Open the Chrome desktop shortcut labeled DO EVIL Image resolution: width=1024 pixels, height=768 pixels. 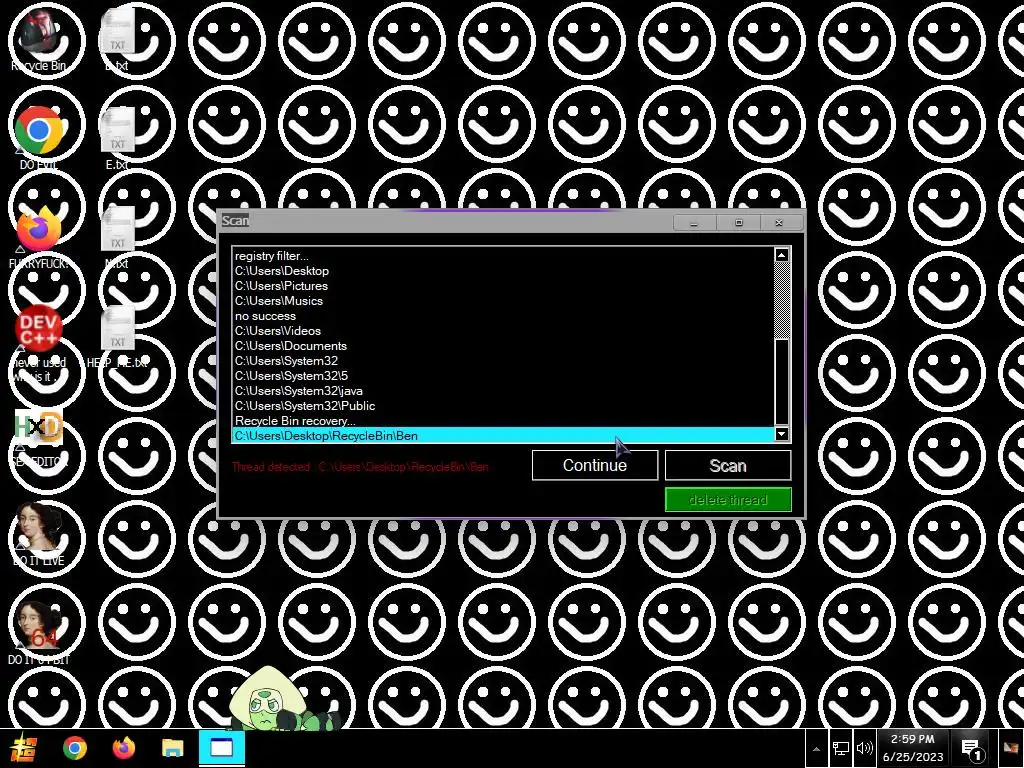[x=39, y=137]
